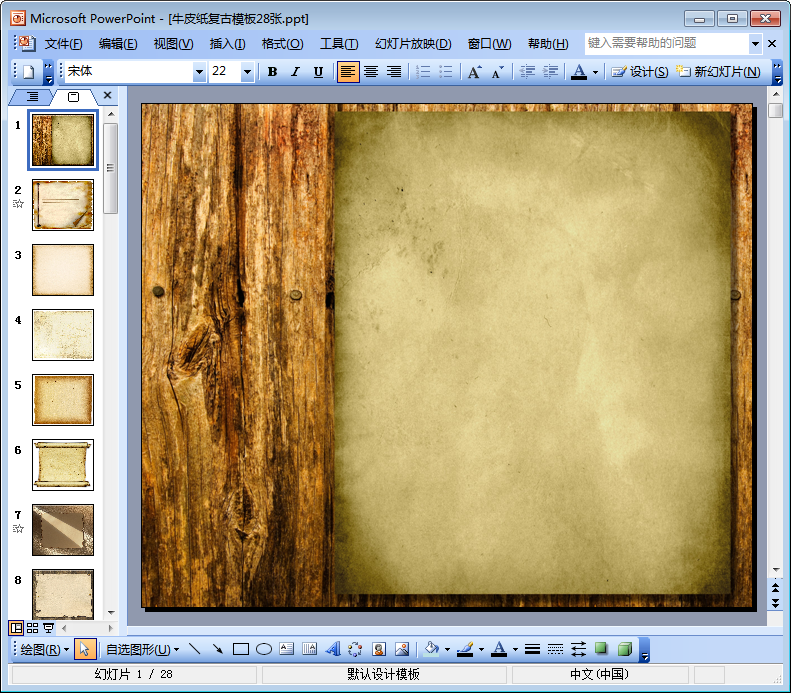Align text right
Screen dimensions: 791x693
pos(394,72)
